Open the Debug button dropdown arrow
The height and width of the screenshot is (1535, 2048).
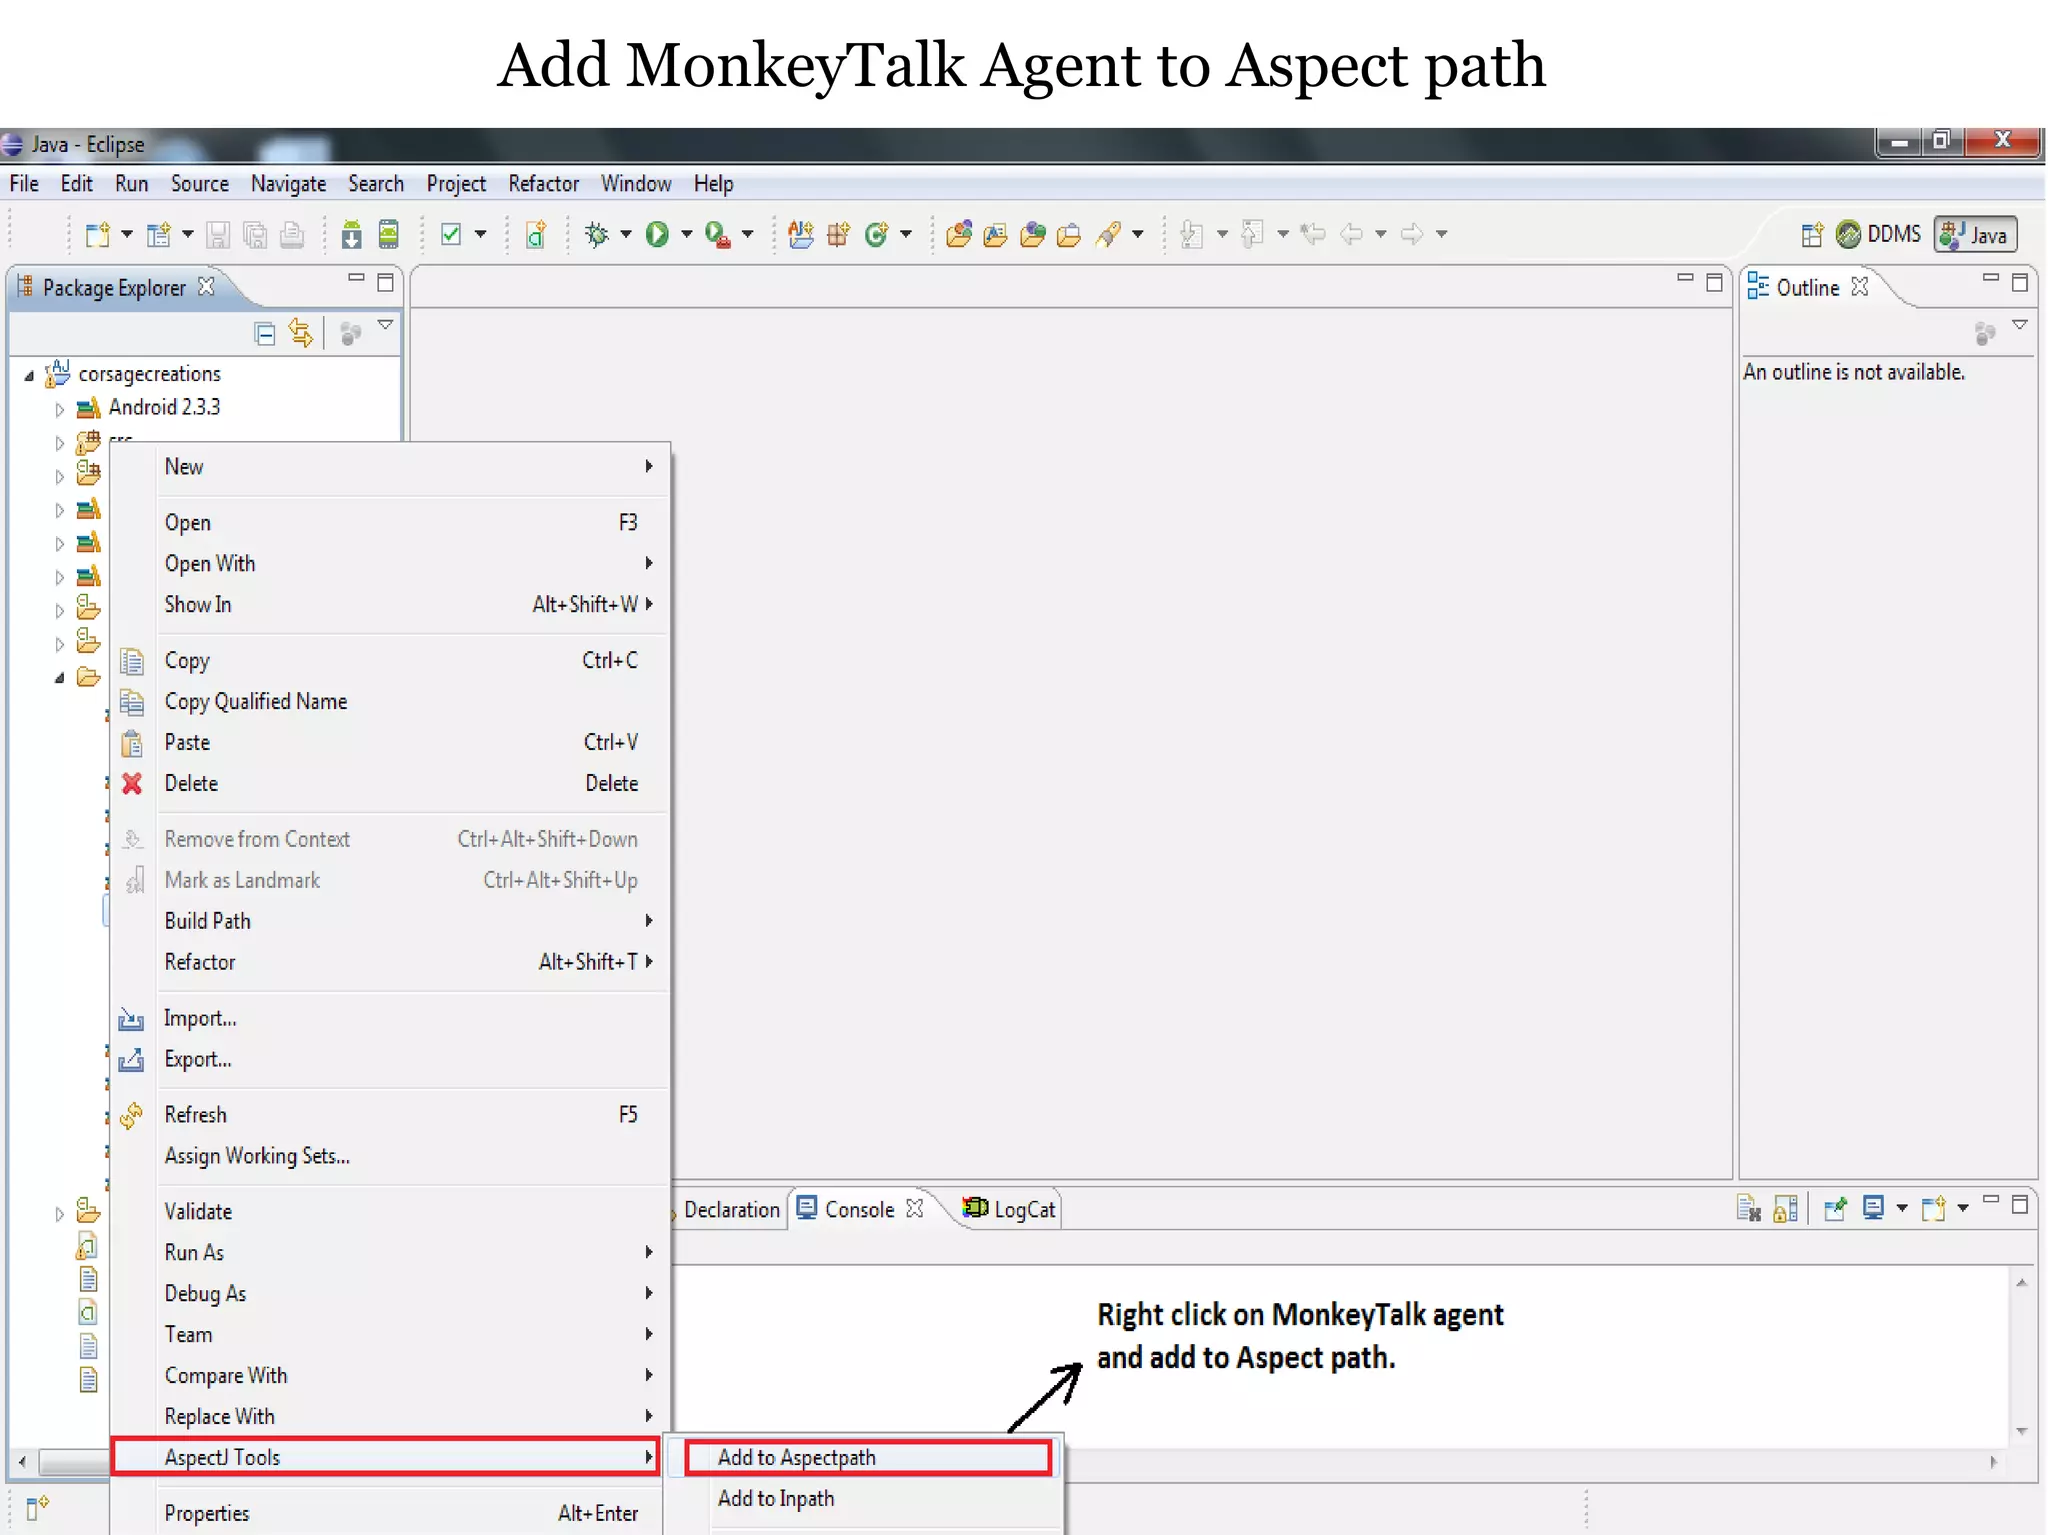(626, 235)
